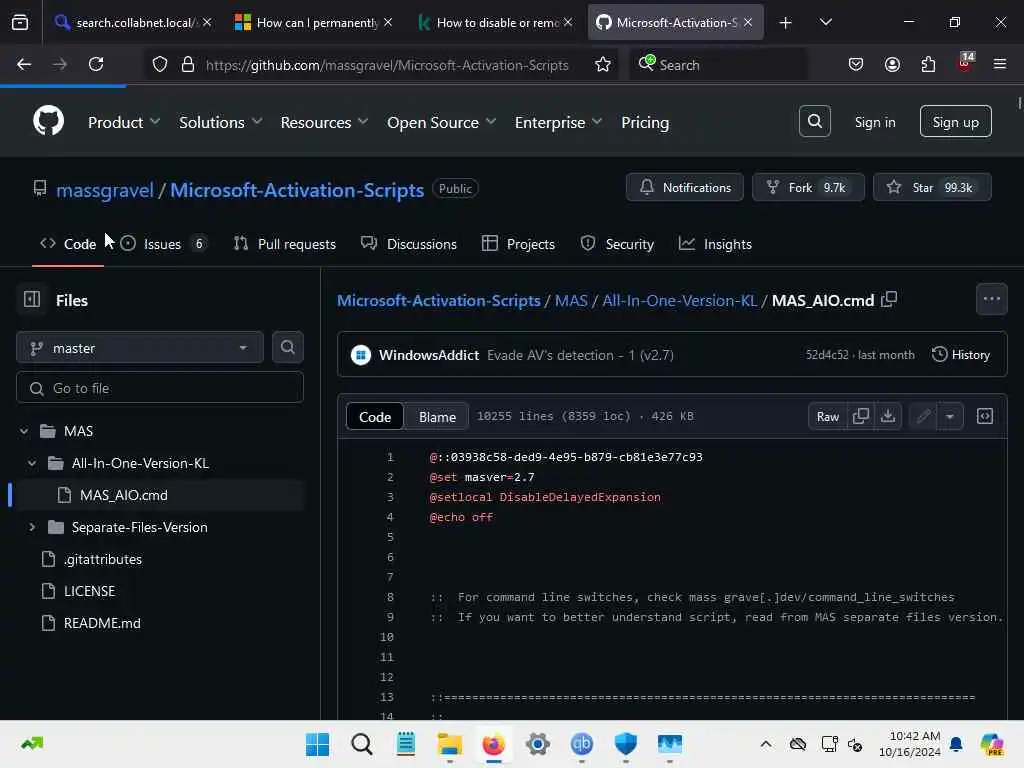The image size is (1024, 768).
Task: Copy raw file contents icon
Action: pyautogui.click(x=861, y=416)
